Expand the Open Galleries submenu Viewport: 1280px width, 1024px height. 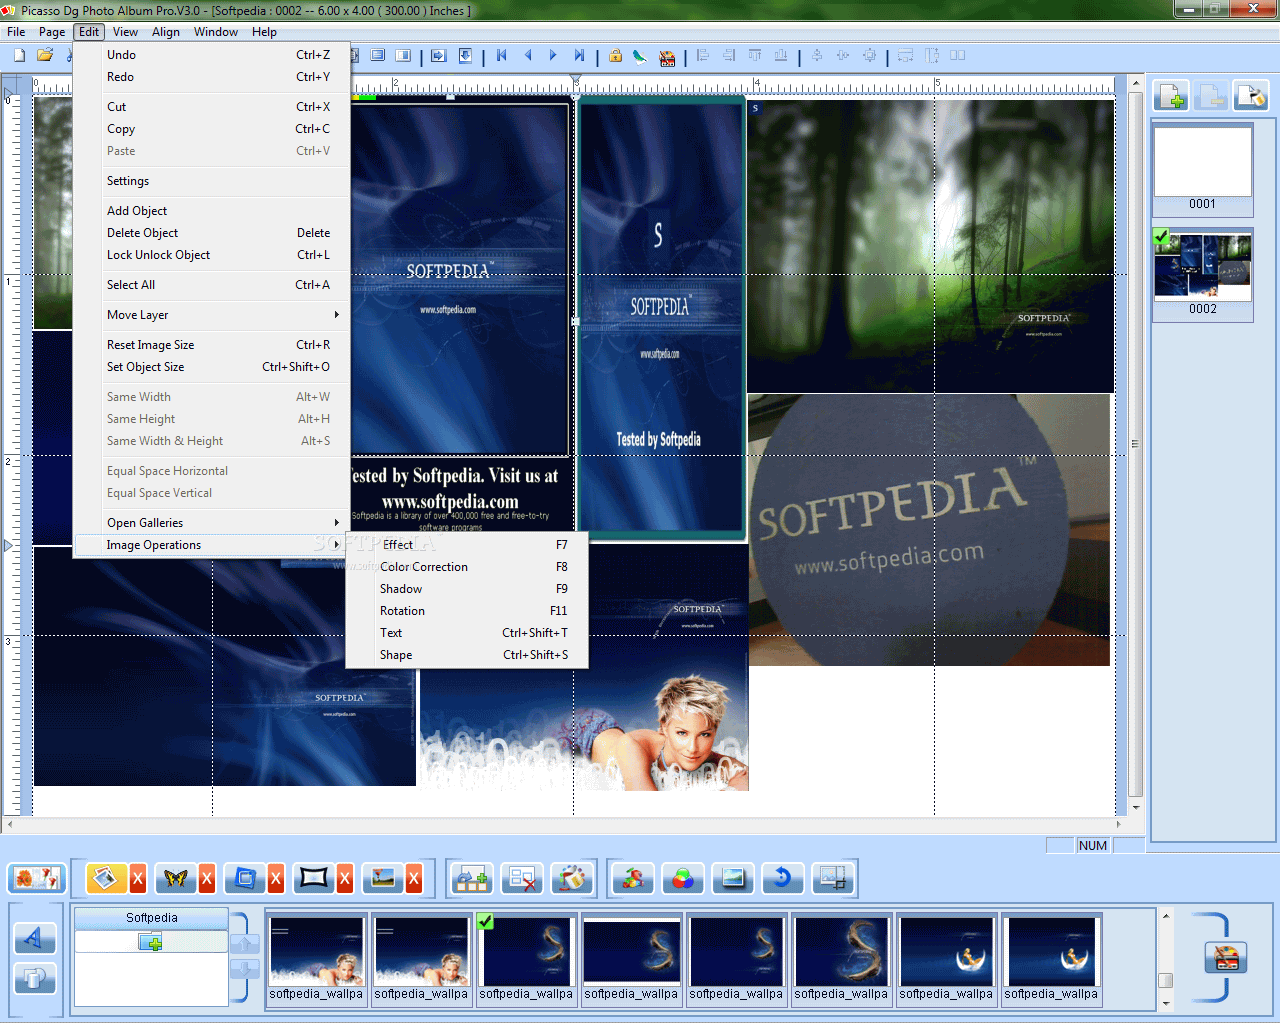click(x=212, y=523)
